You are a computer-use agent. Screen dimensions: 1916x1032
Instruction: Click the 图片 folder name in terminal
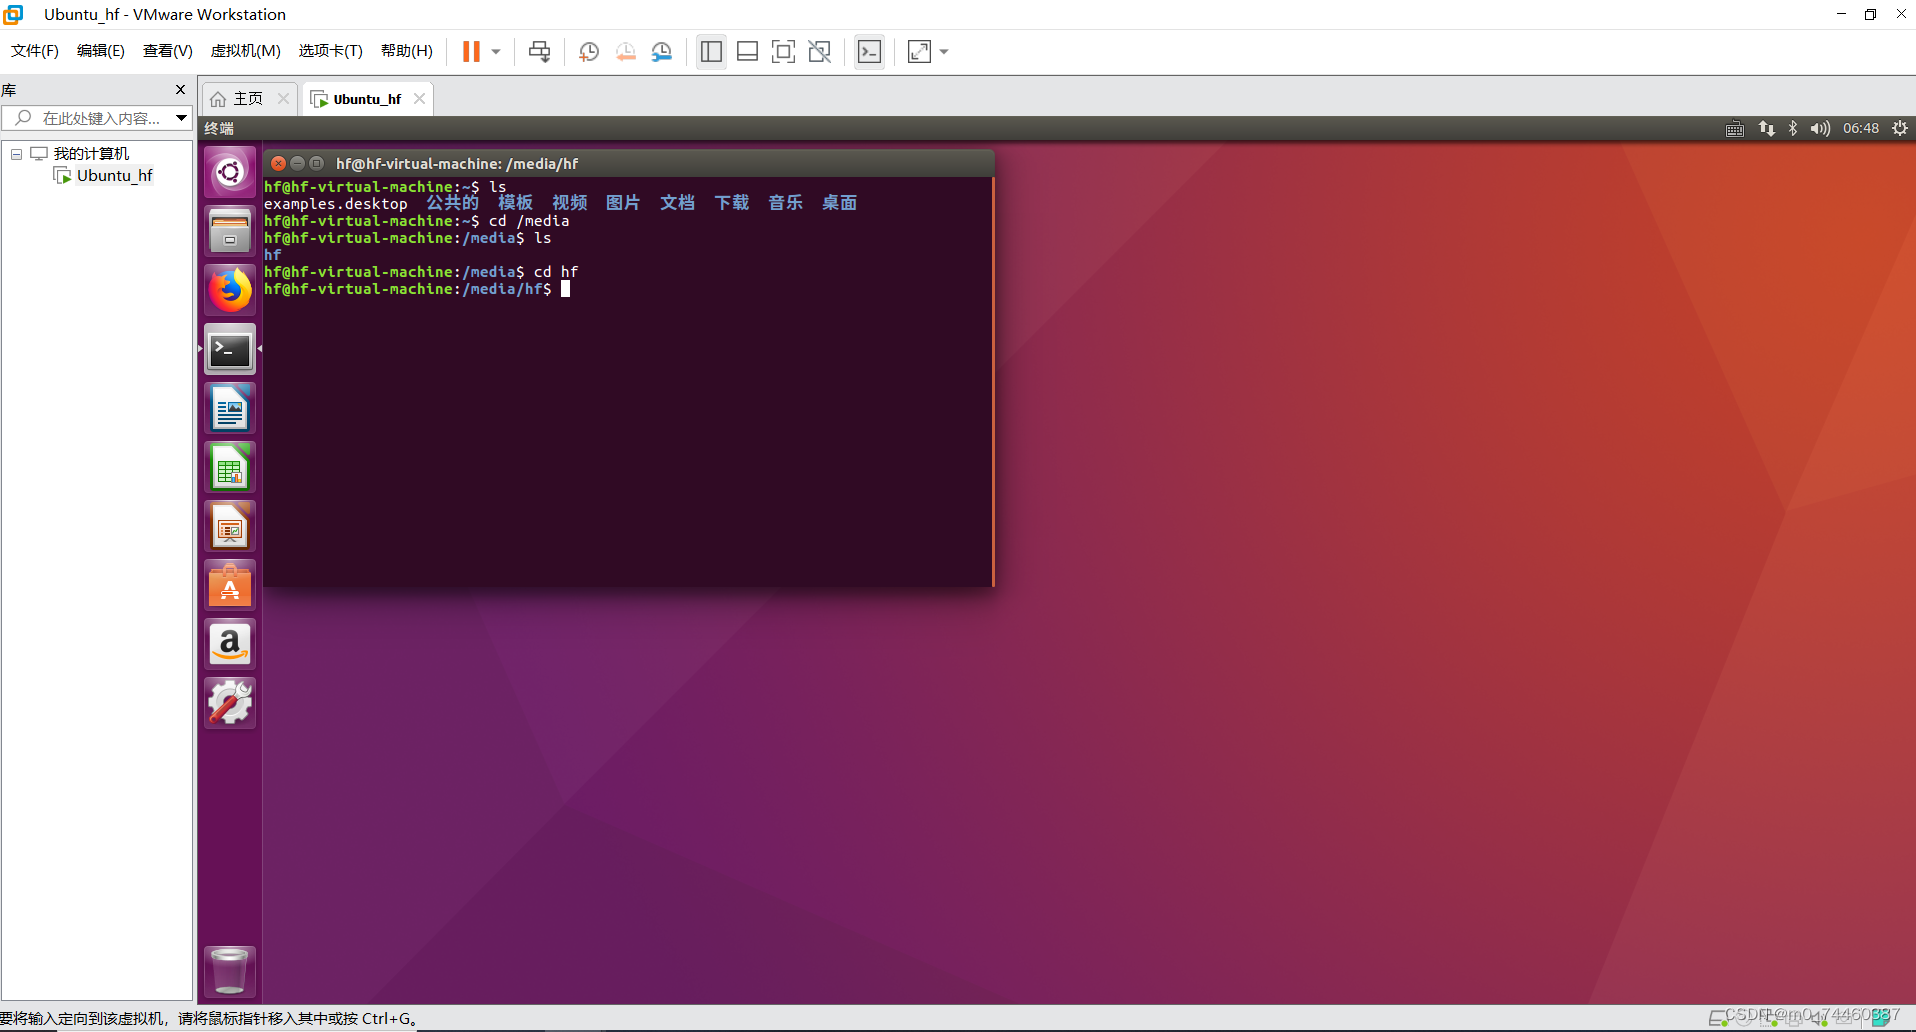pyautogui.click(x=623, y=203)
